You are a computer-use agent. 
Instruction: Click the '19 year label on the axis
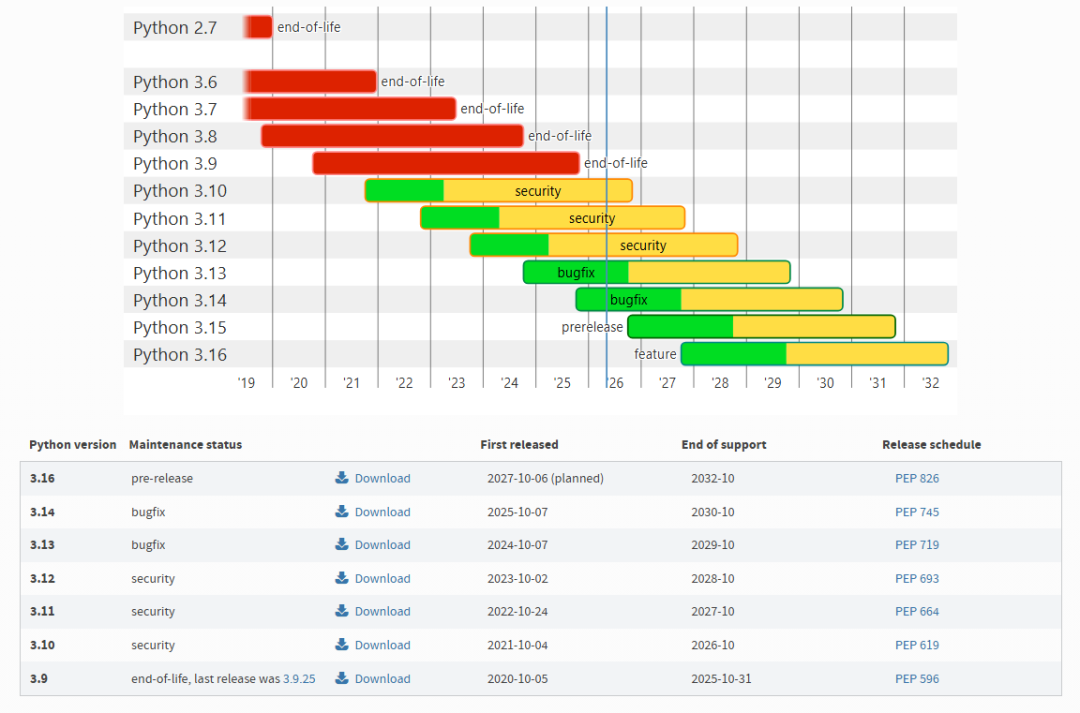pyautogui.click(x=246, y=383)
